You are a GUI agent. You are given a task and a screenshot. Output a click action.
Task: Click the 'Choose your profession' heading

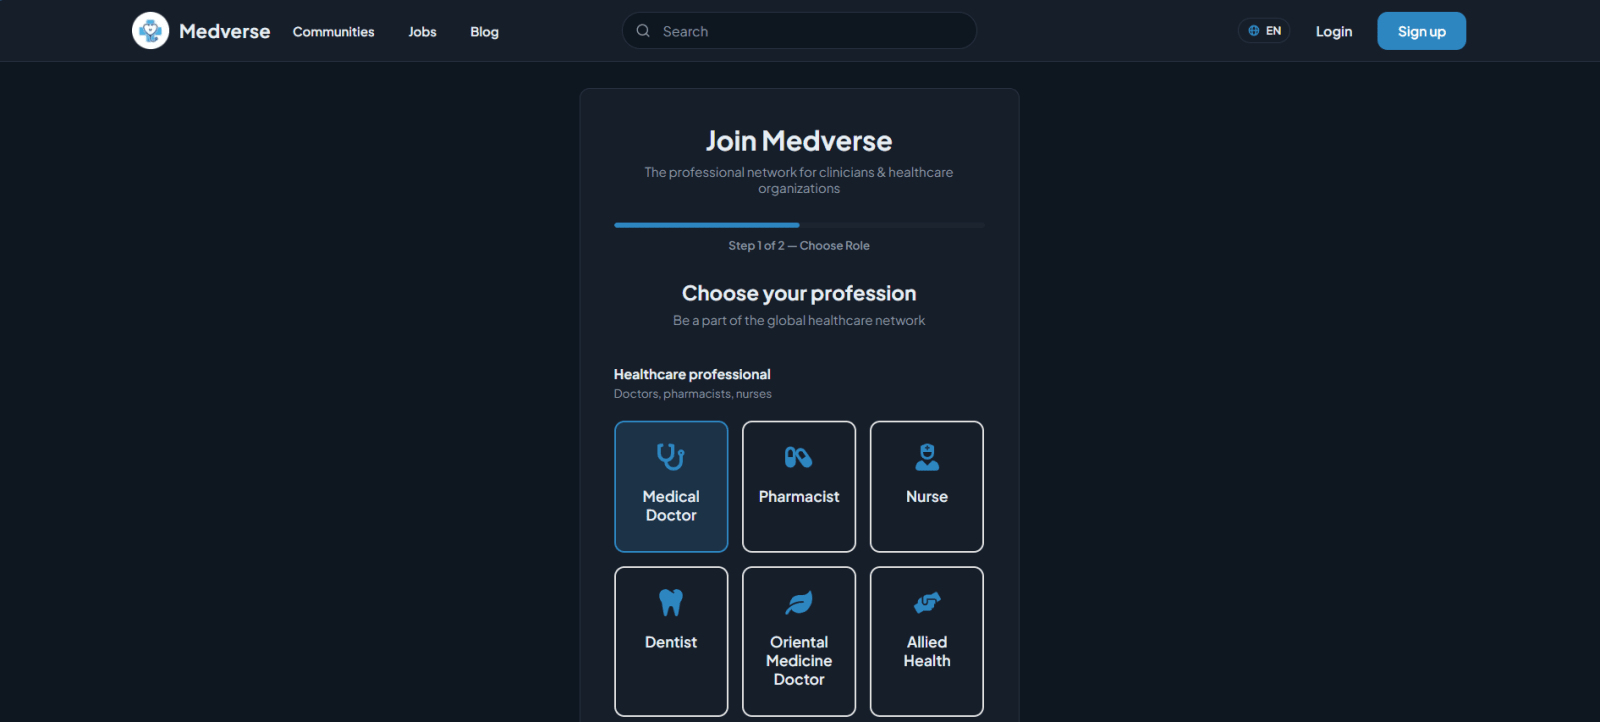coord(799,294)
